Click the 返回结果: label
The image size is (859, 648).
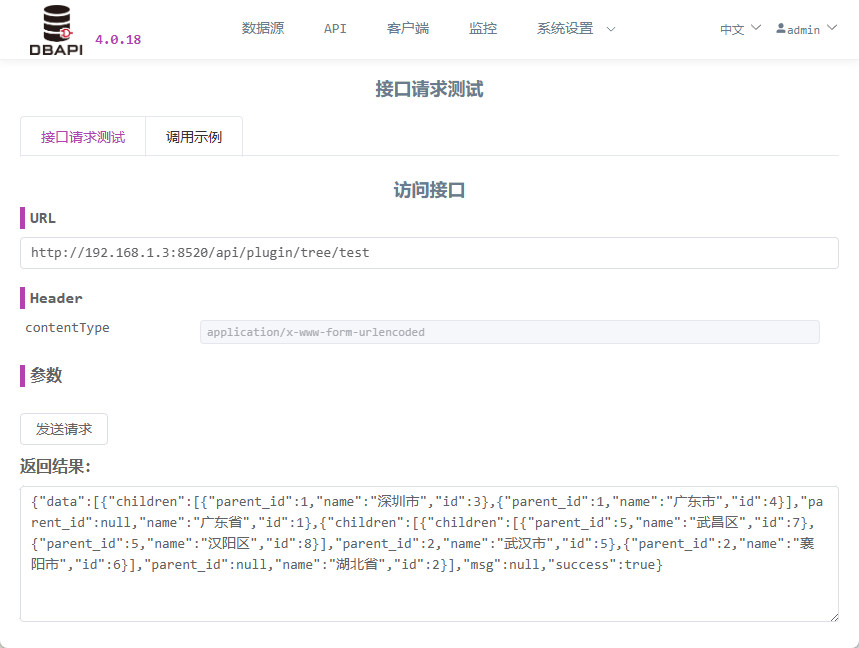[55, 466]
